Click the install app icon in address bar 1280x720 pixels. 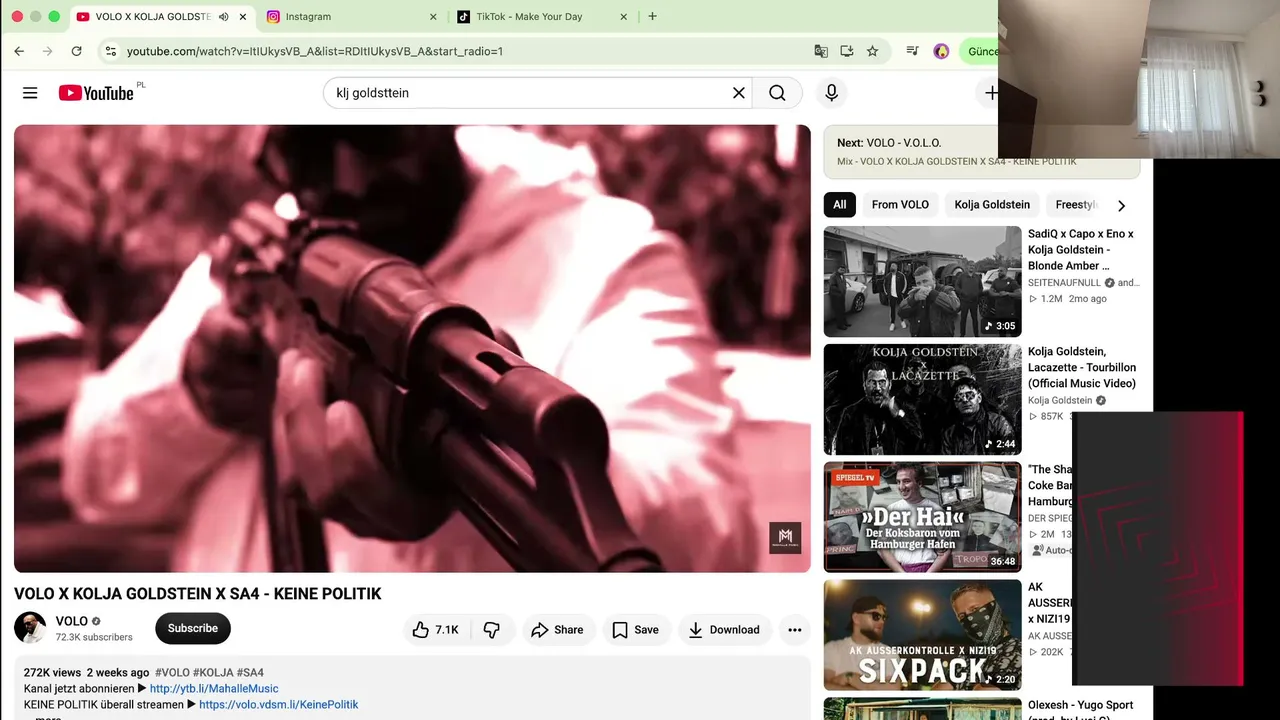click(x=847, y=51)
